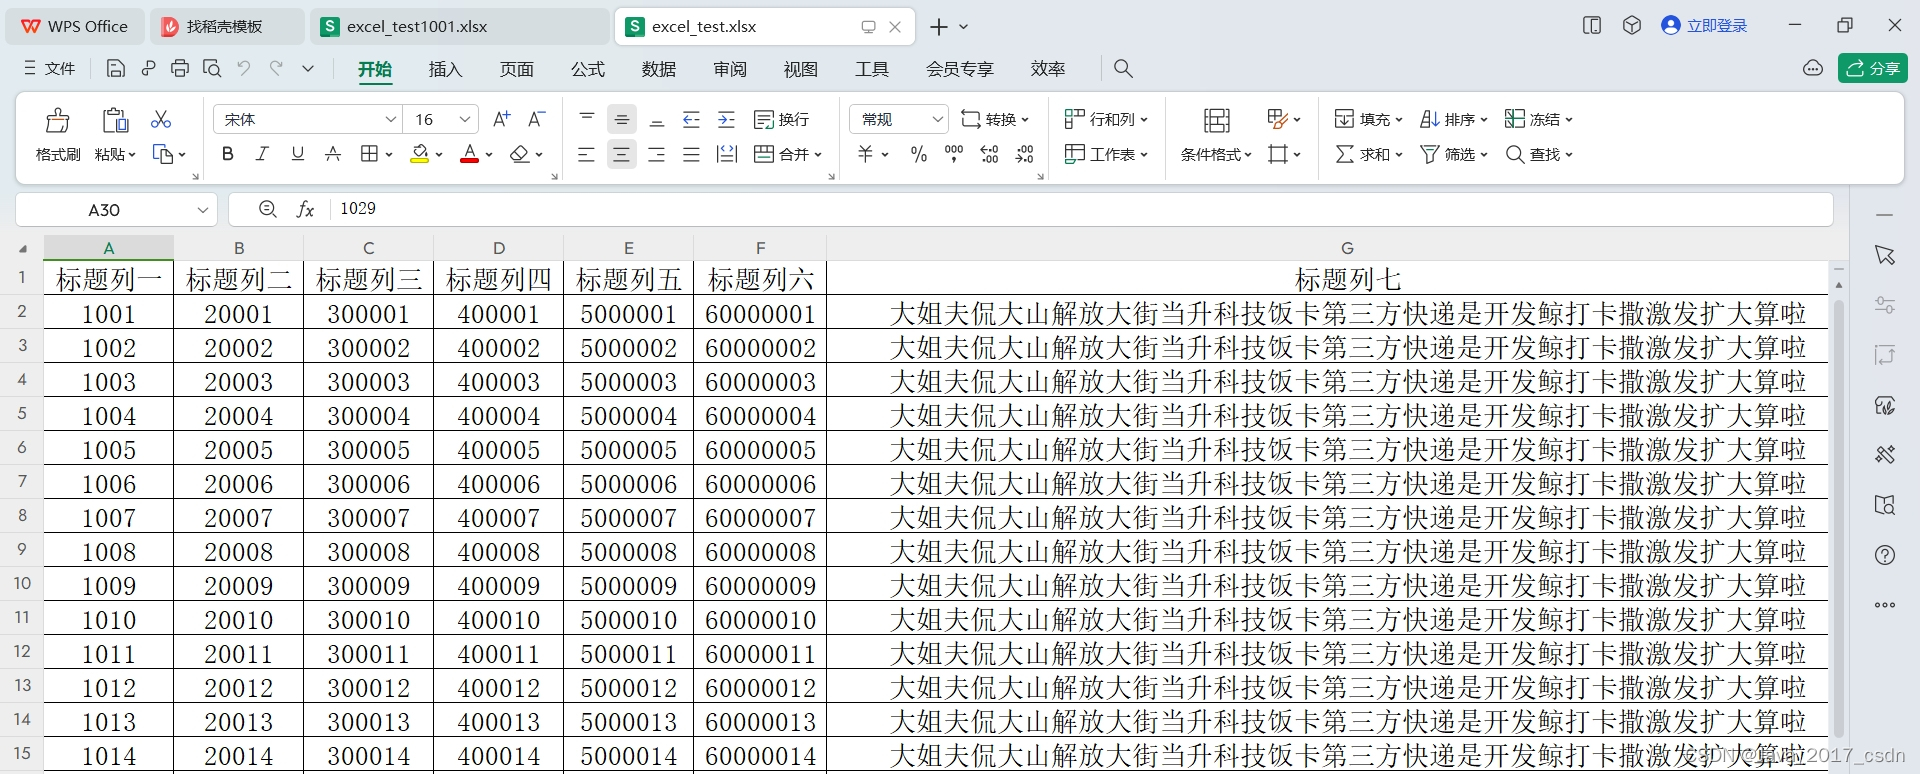Toggle Bold formatting
Screen dimensions: 1920x774
click(228, 154)
